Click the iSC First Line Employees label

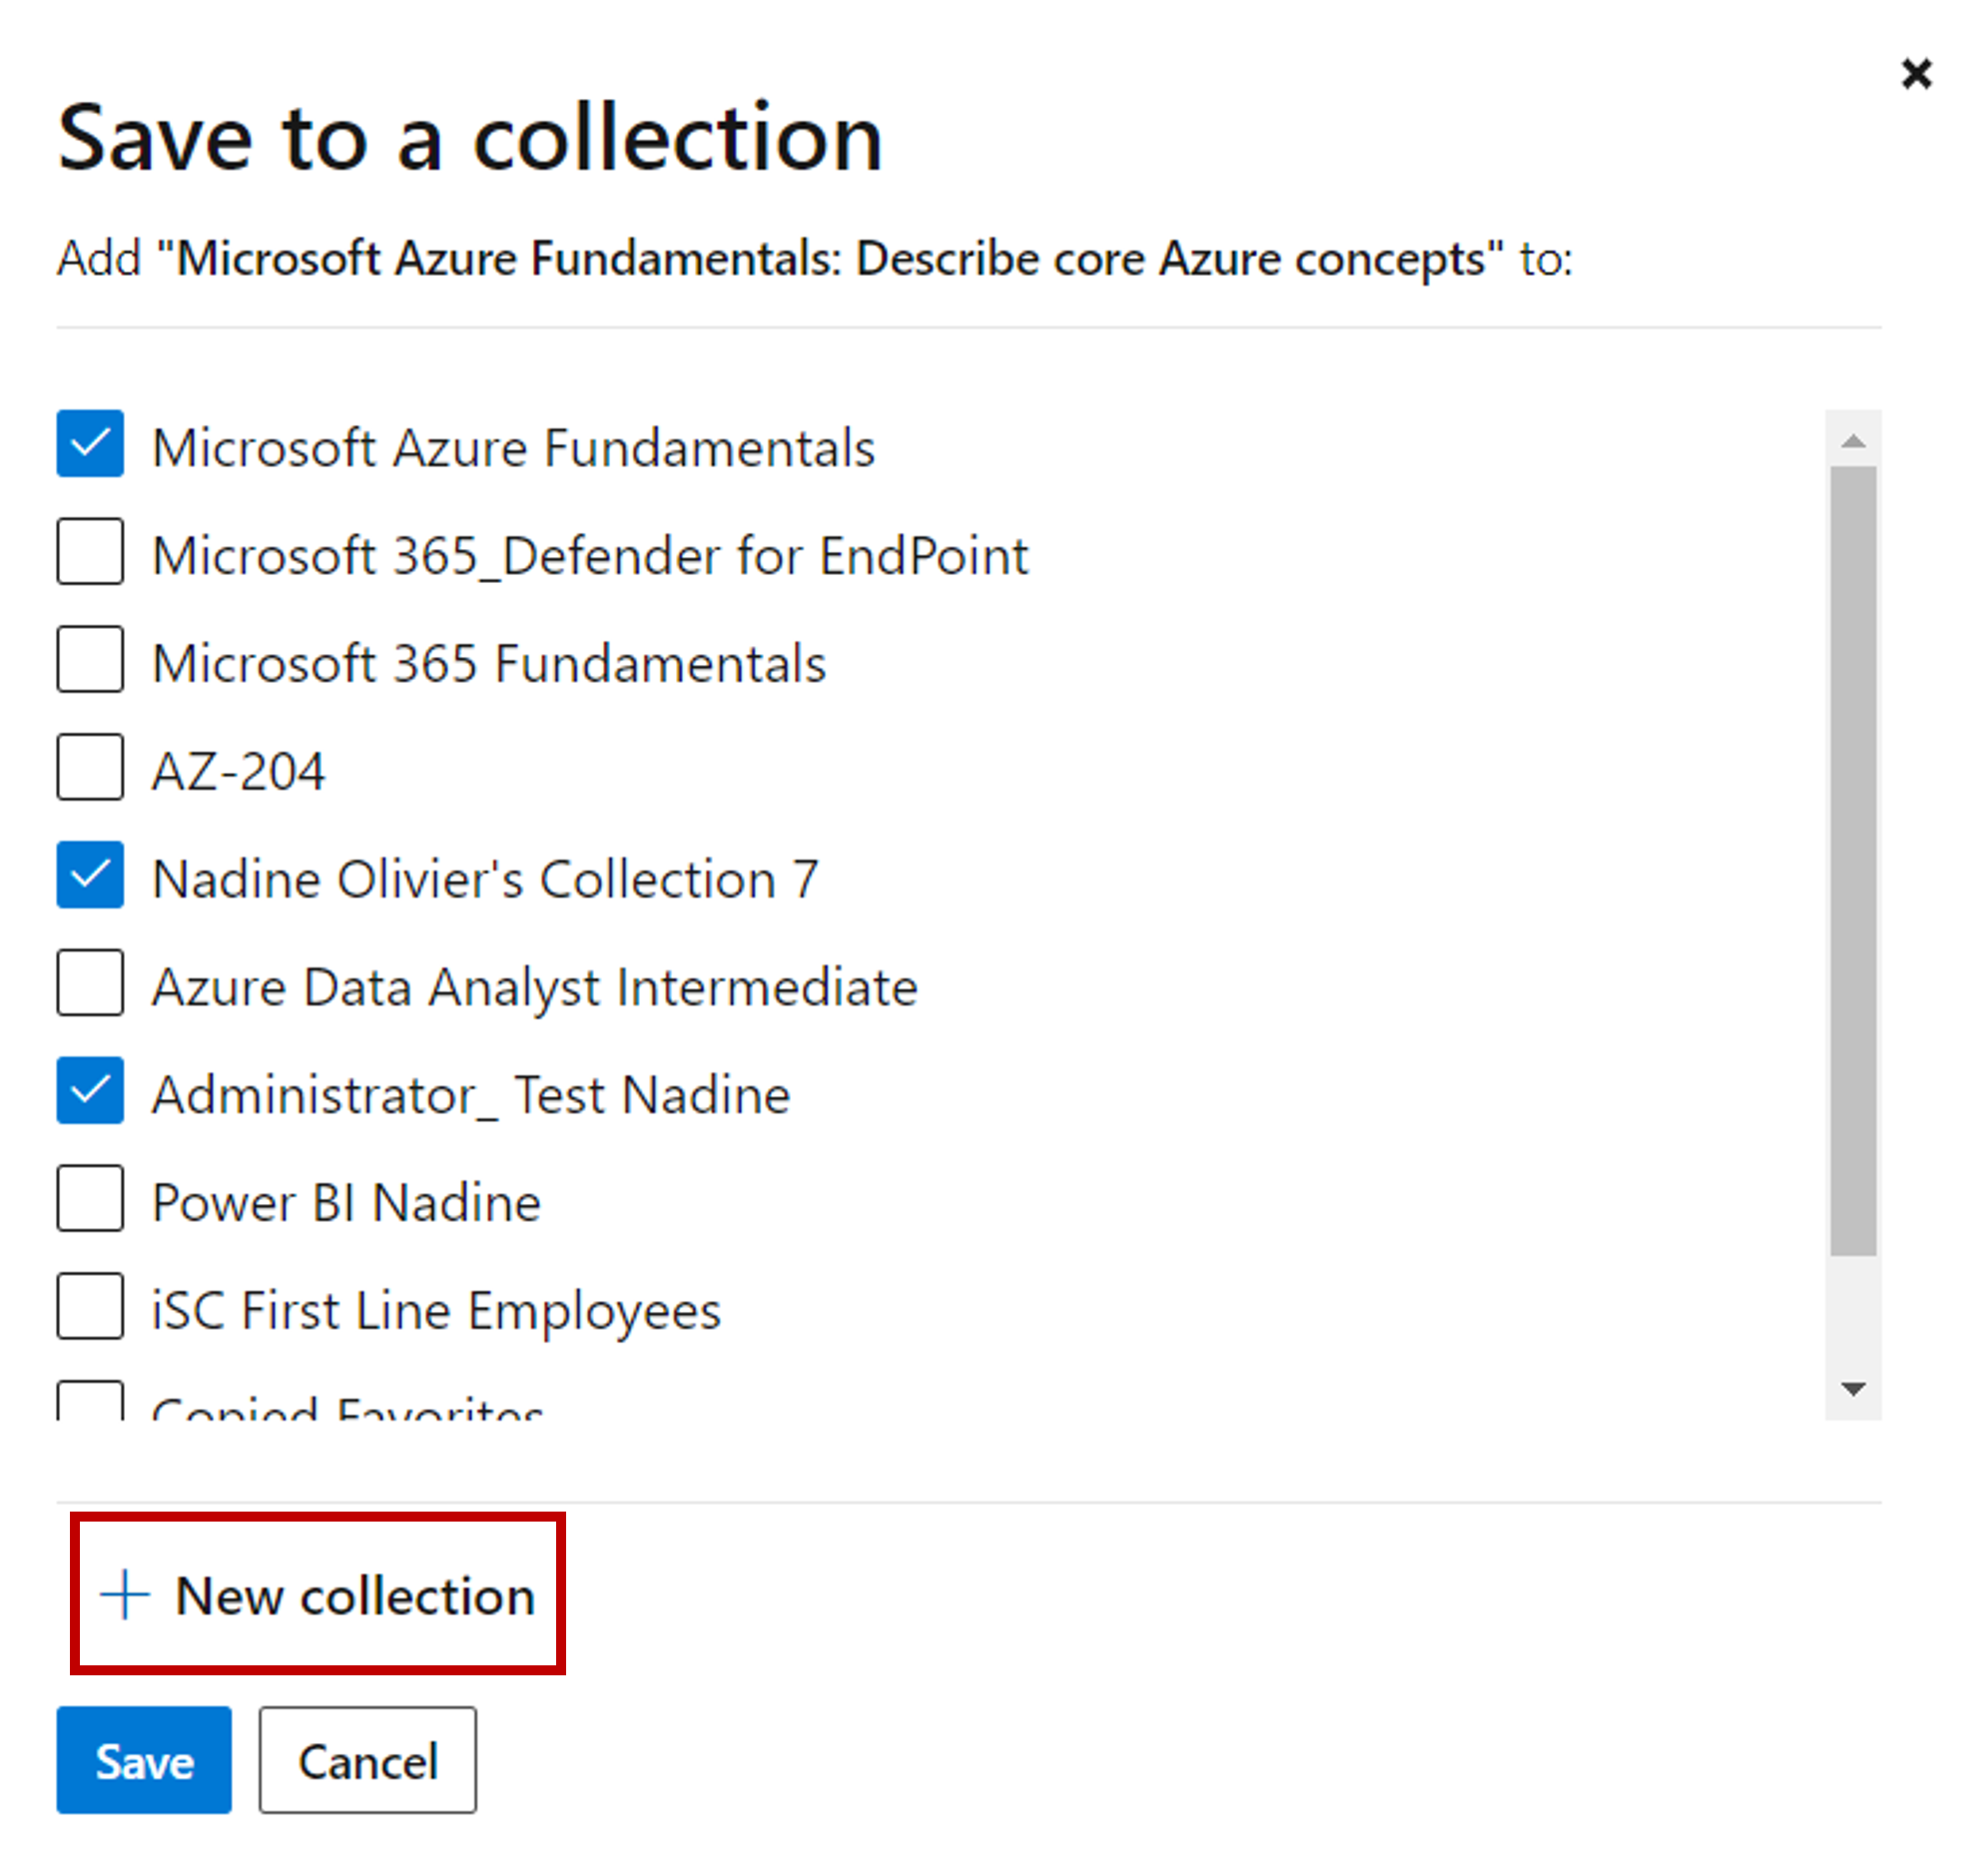click(436, 1311)
